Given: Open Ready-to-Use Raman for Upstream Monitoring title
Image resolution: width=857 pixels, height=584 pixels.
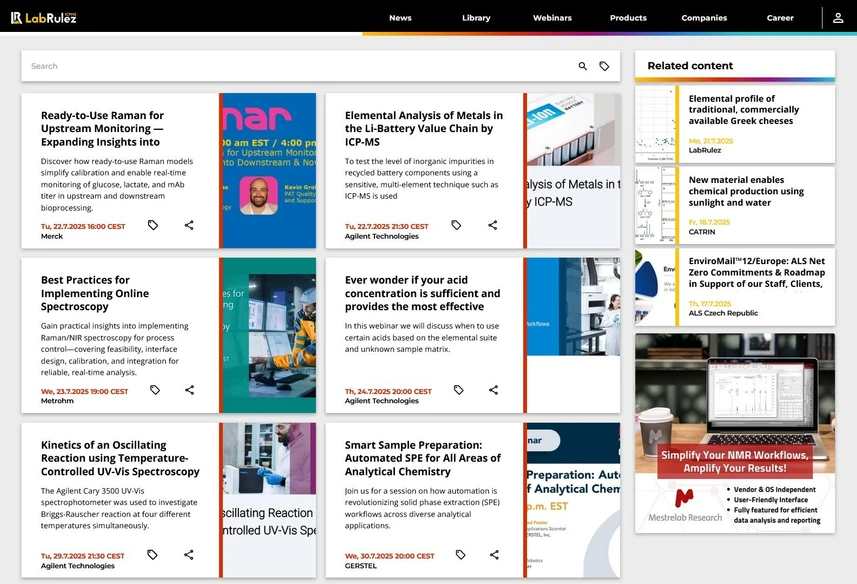Looking at the screenshot, I should 102,128.
